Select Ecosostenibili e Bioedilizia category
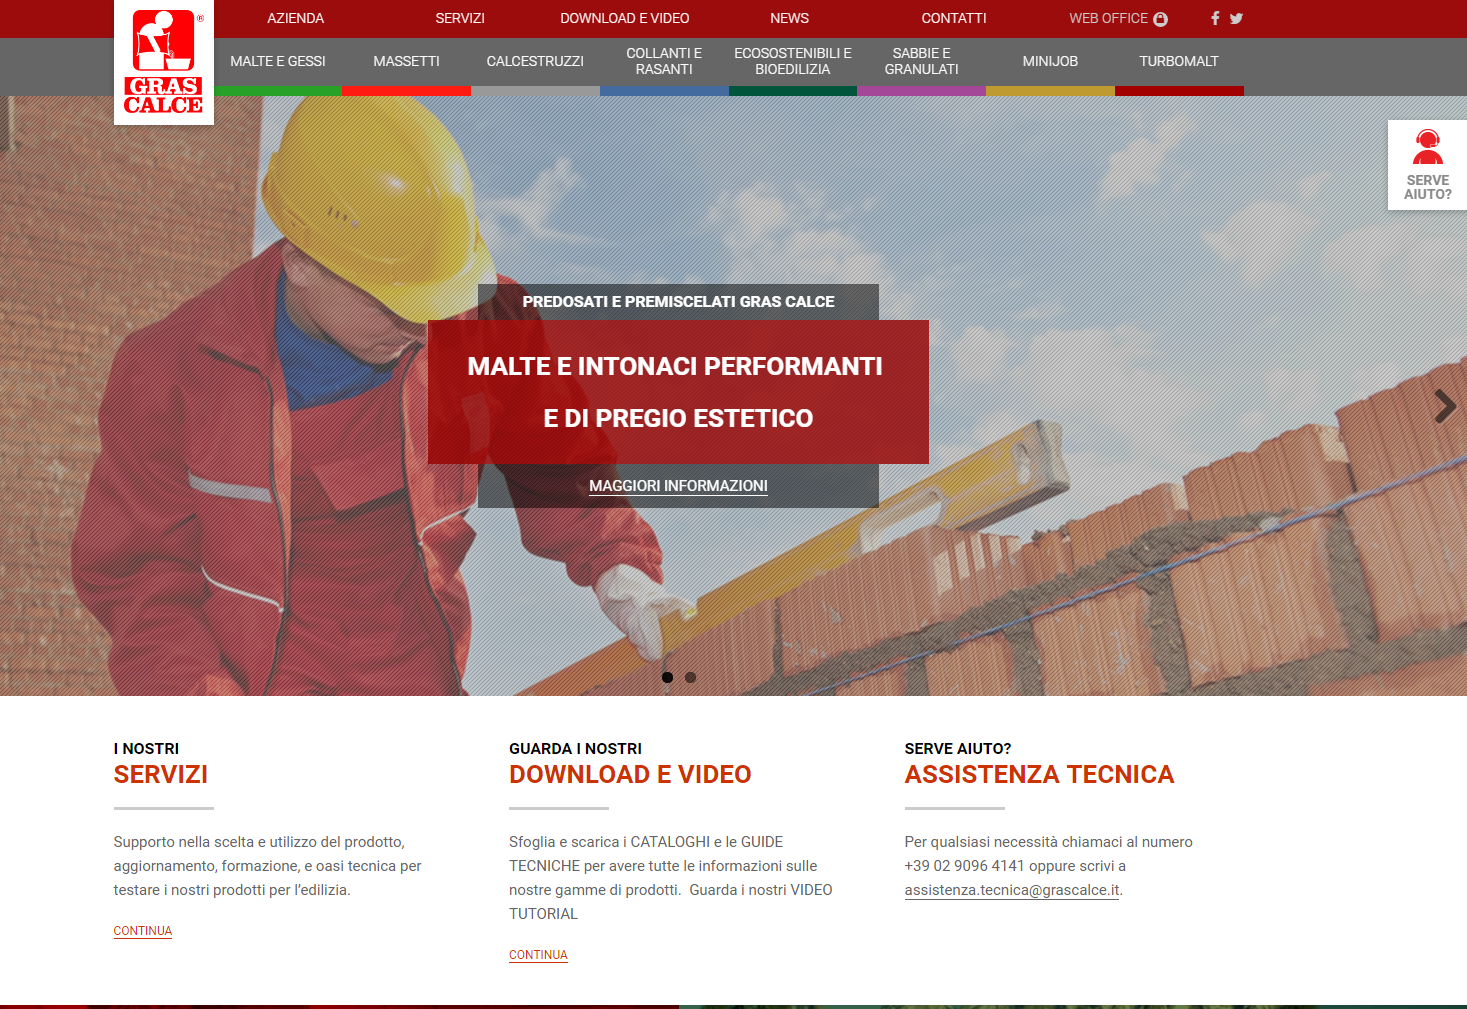Viewport: 1467px width, 1009px height. click(x=793, y=61)
